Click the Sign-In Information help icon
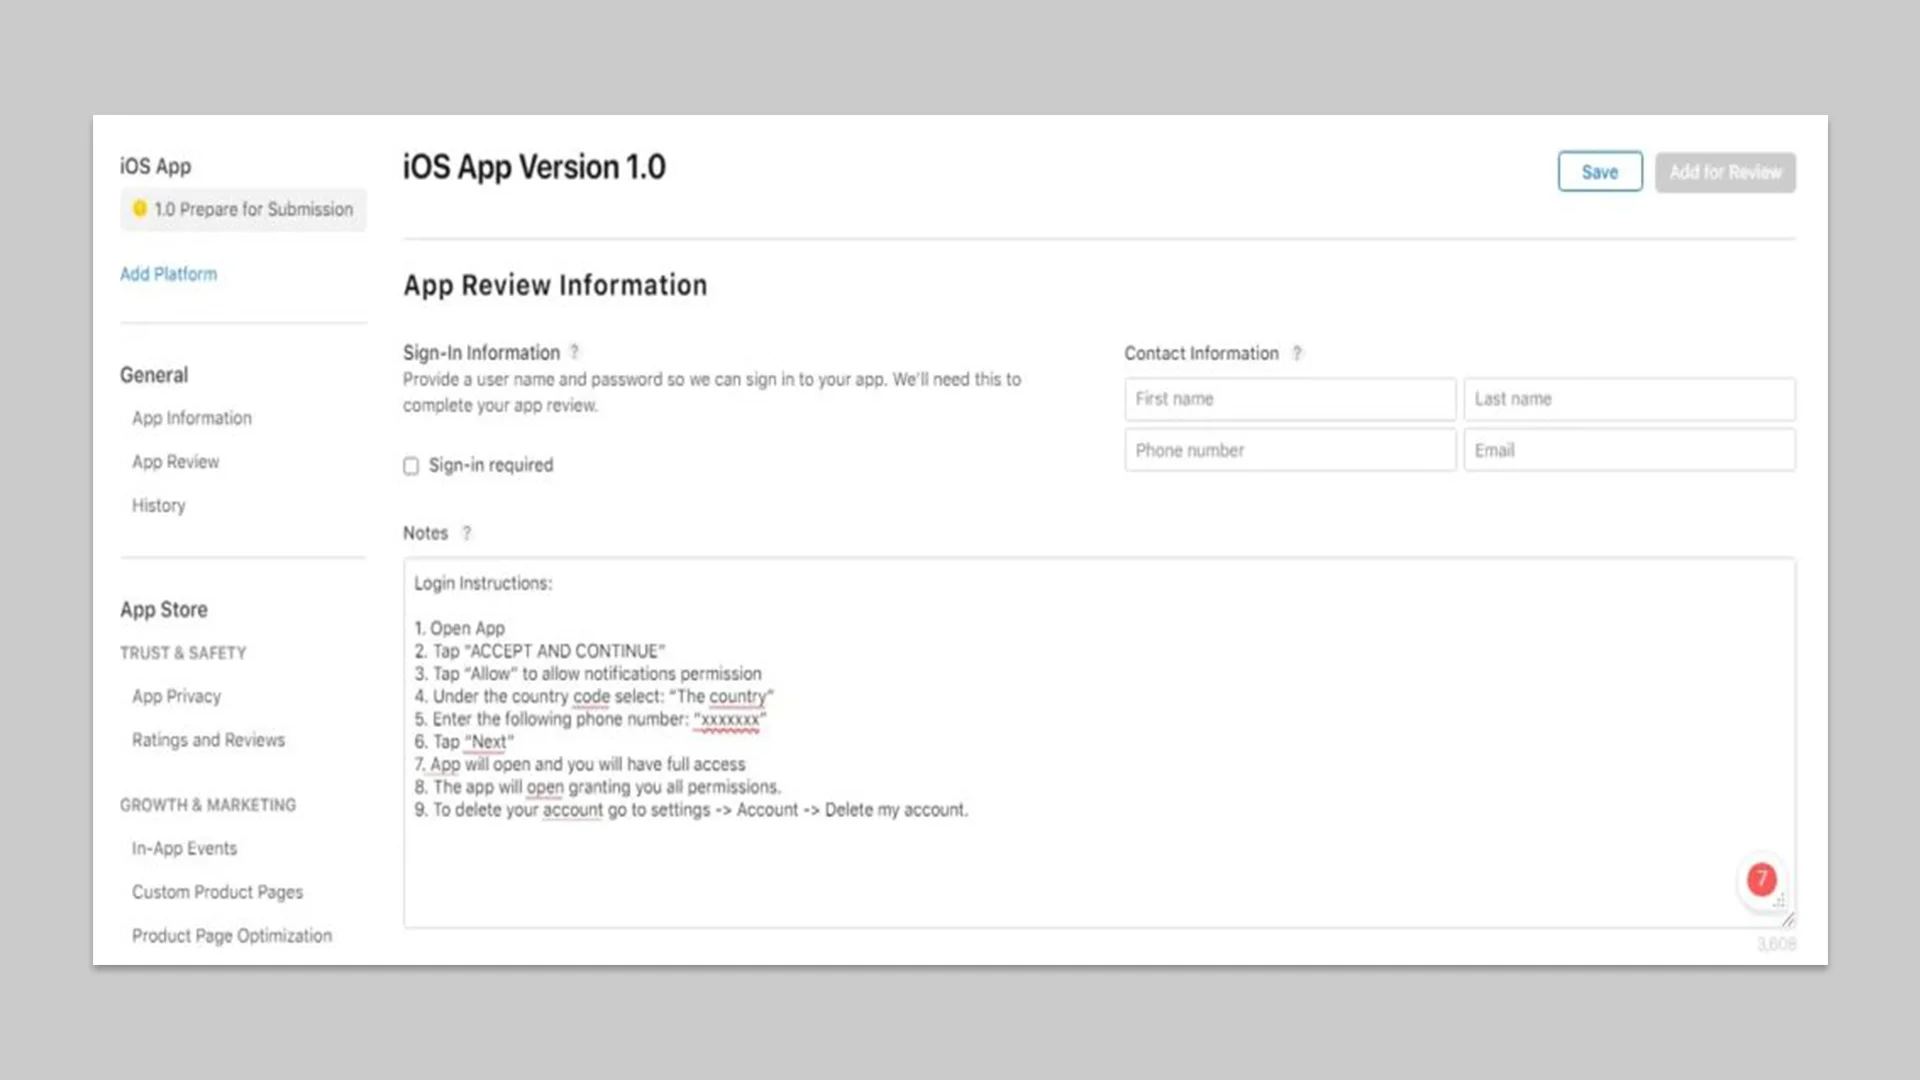Image resolution: width=1920 pixels, height=1080 pixels. tap(574, 352)
